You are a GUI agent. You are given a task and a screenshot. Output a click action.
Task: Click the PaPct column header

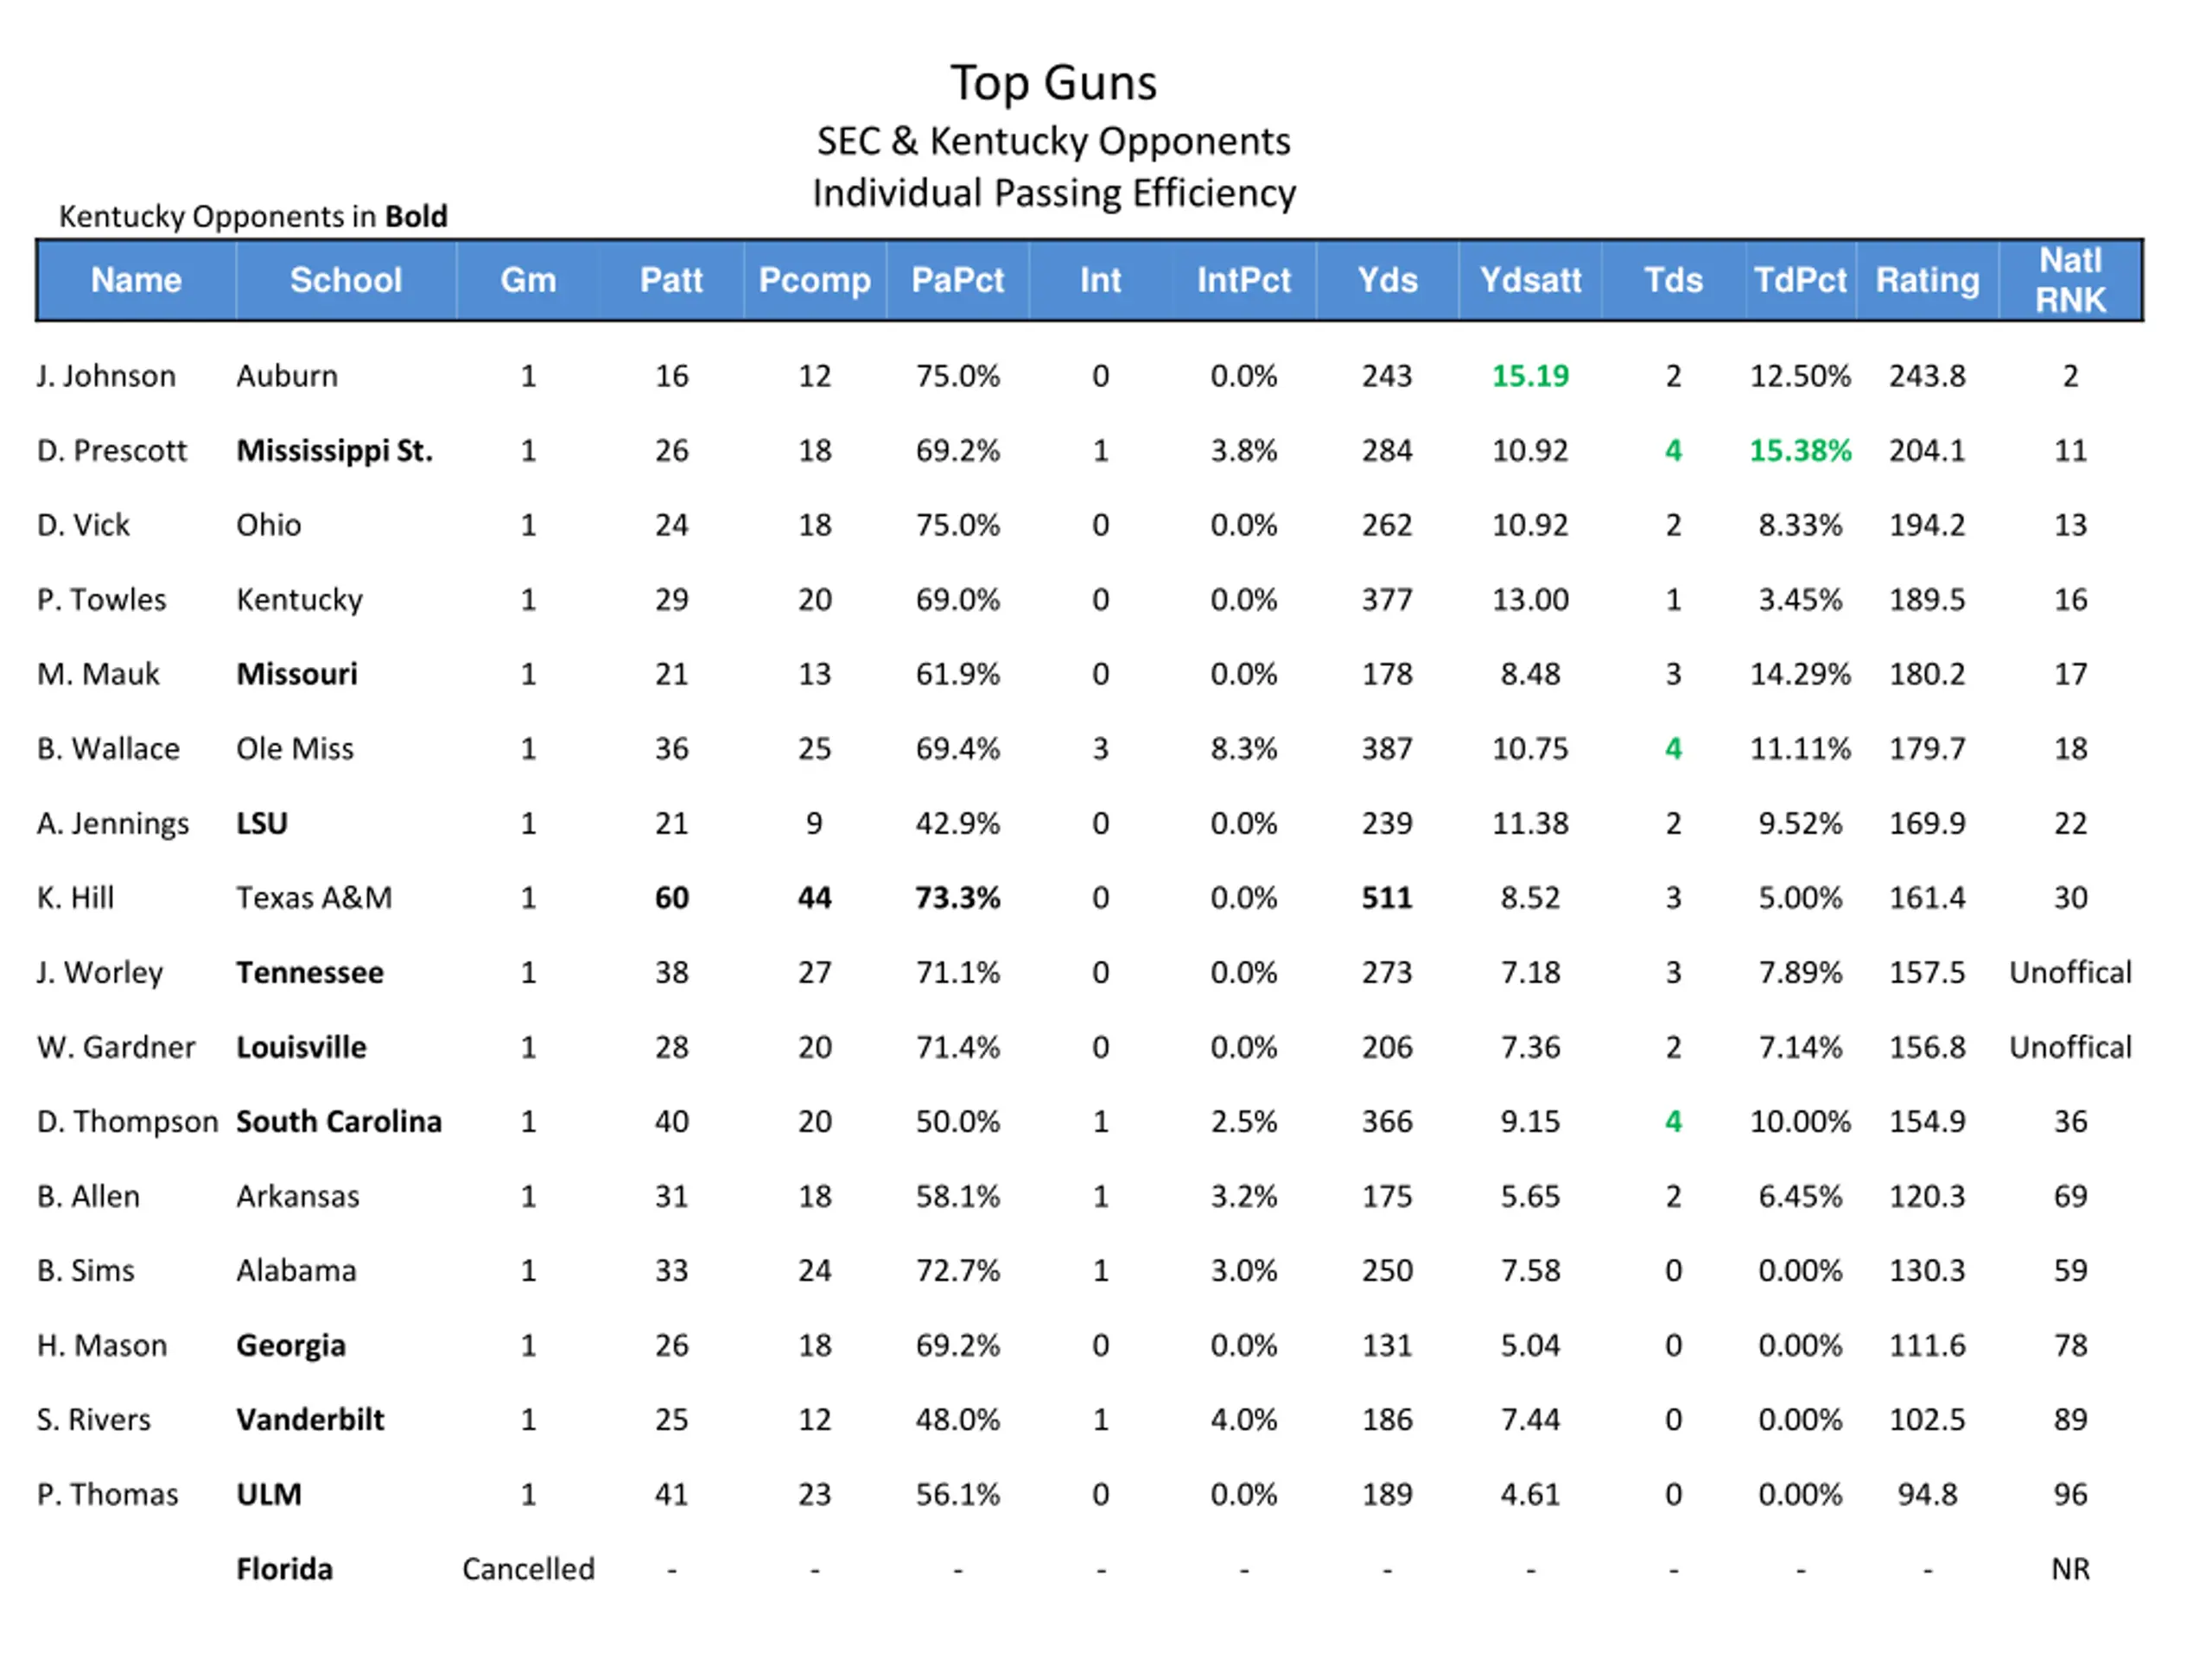(957, 280)
